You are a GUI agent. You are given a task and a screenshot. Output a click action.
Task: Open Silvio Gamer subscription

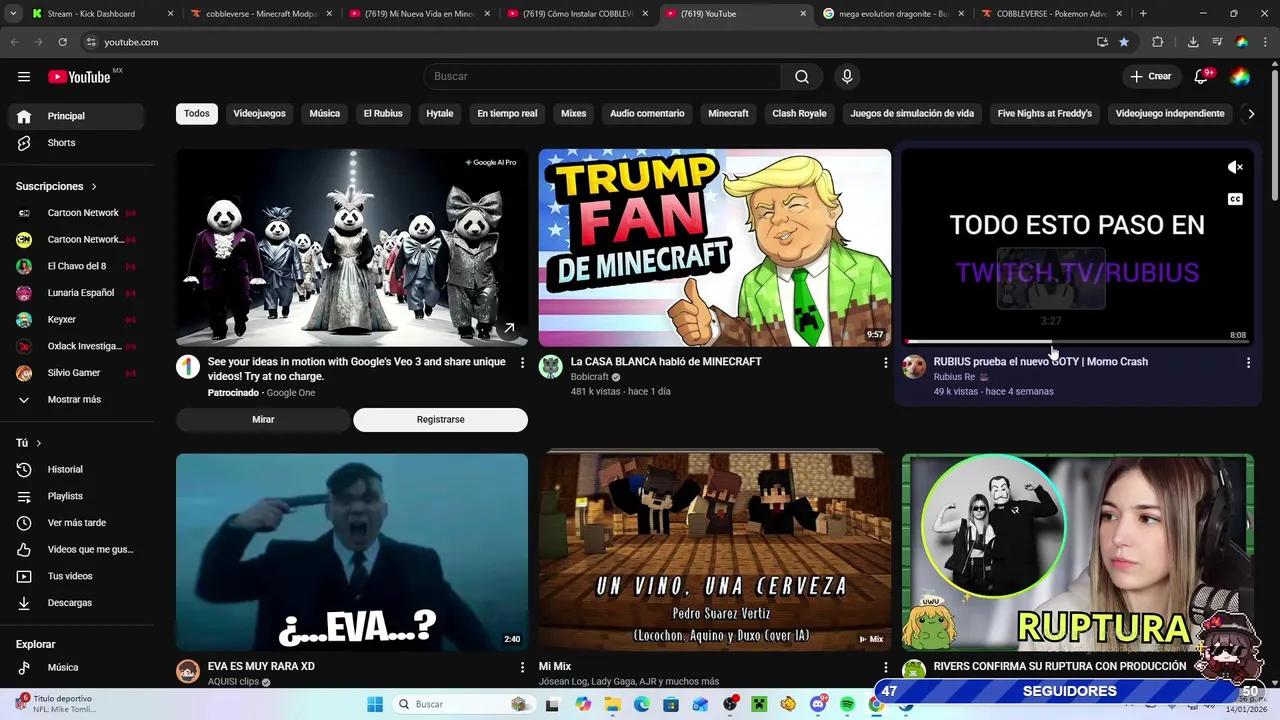(x=77, y=373)
